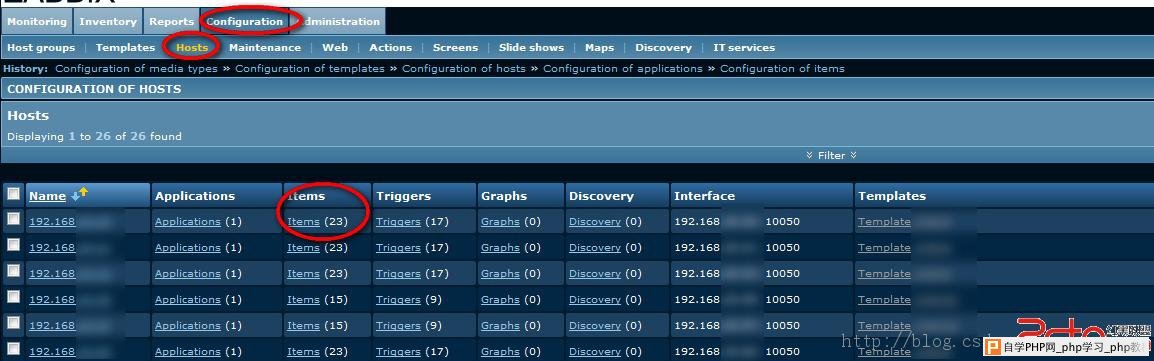Image resolution: width=1154 pixels, height=361 pixels.
Task: Open Slide shows configuration
Action: coord(531,47)
